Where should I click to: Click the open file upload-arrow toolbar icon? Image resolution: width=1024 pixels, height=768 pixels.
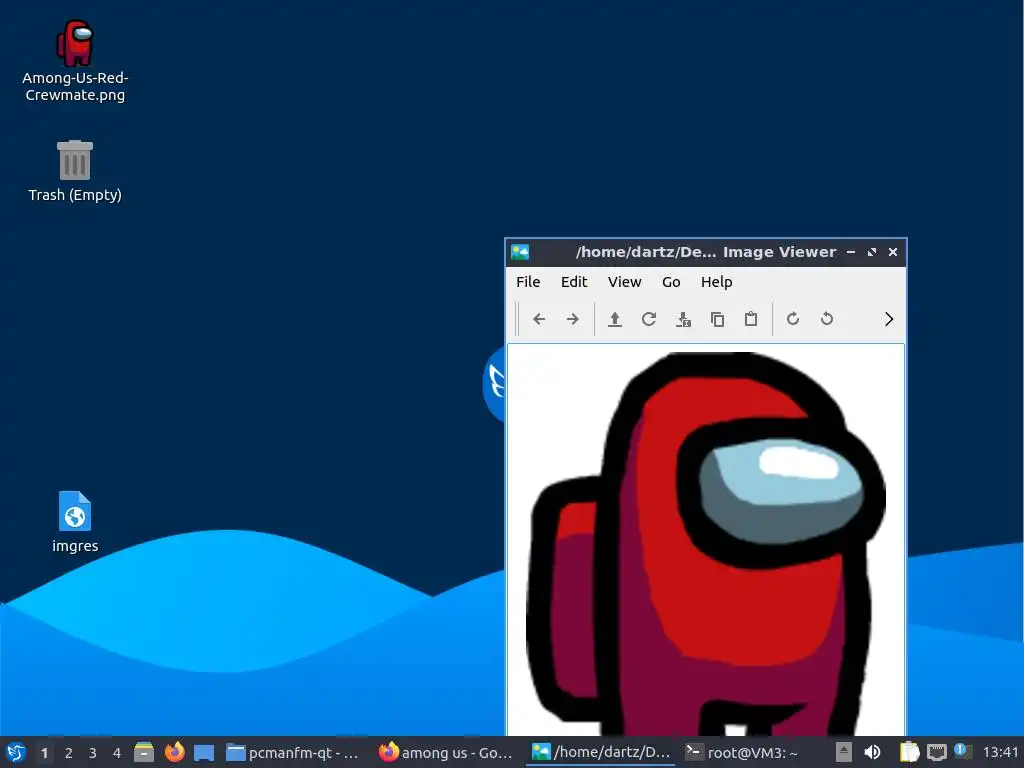pos(615,319)
